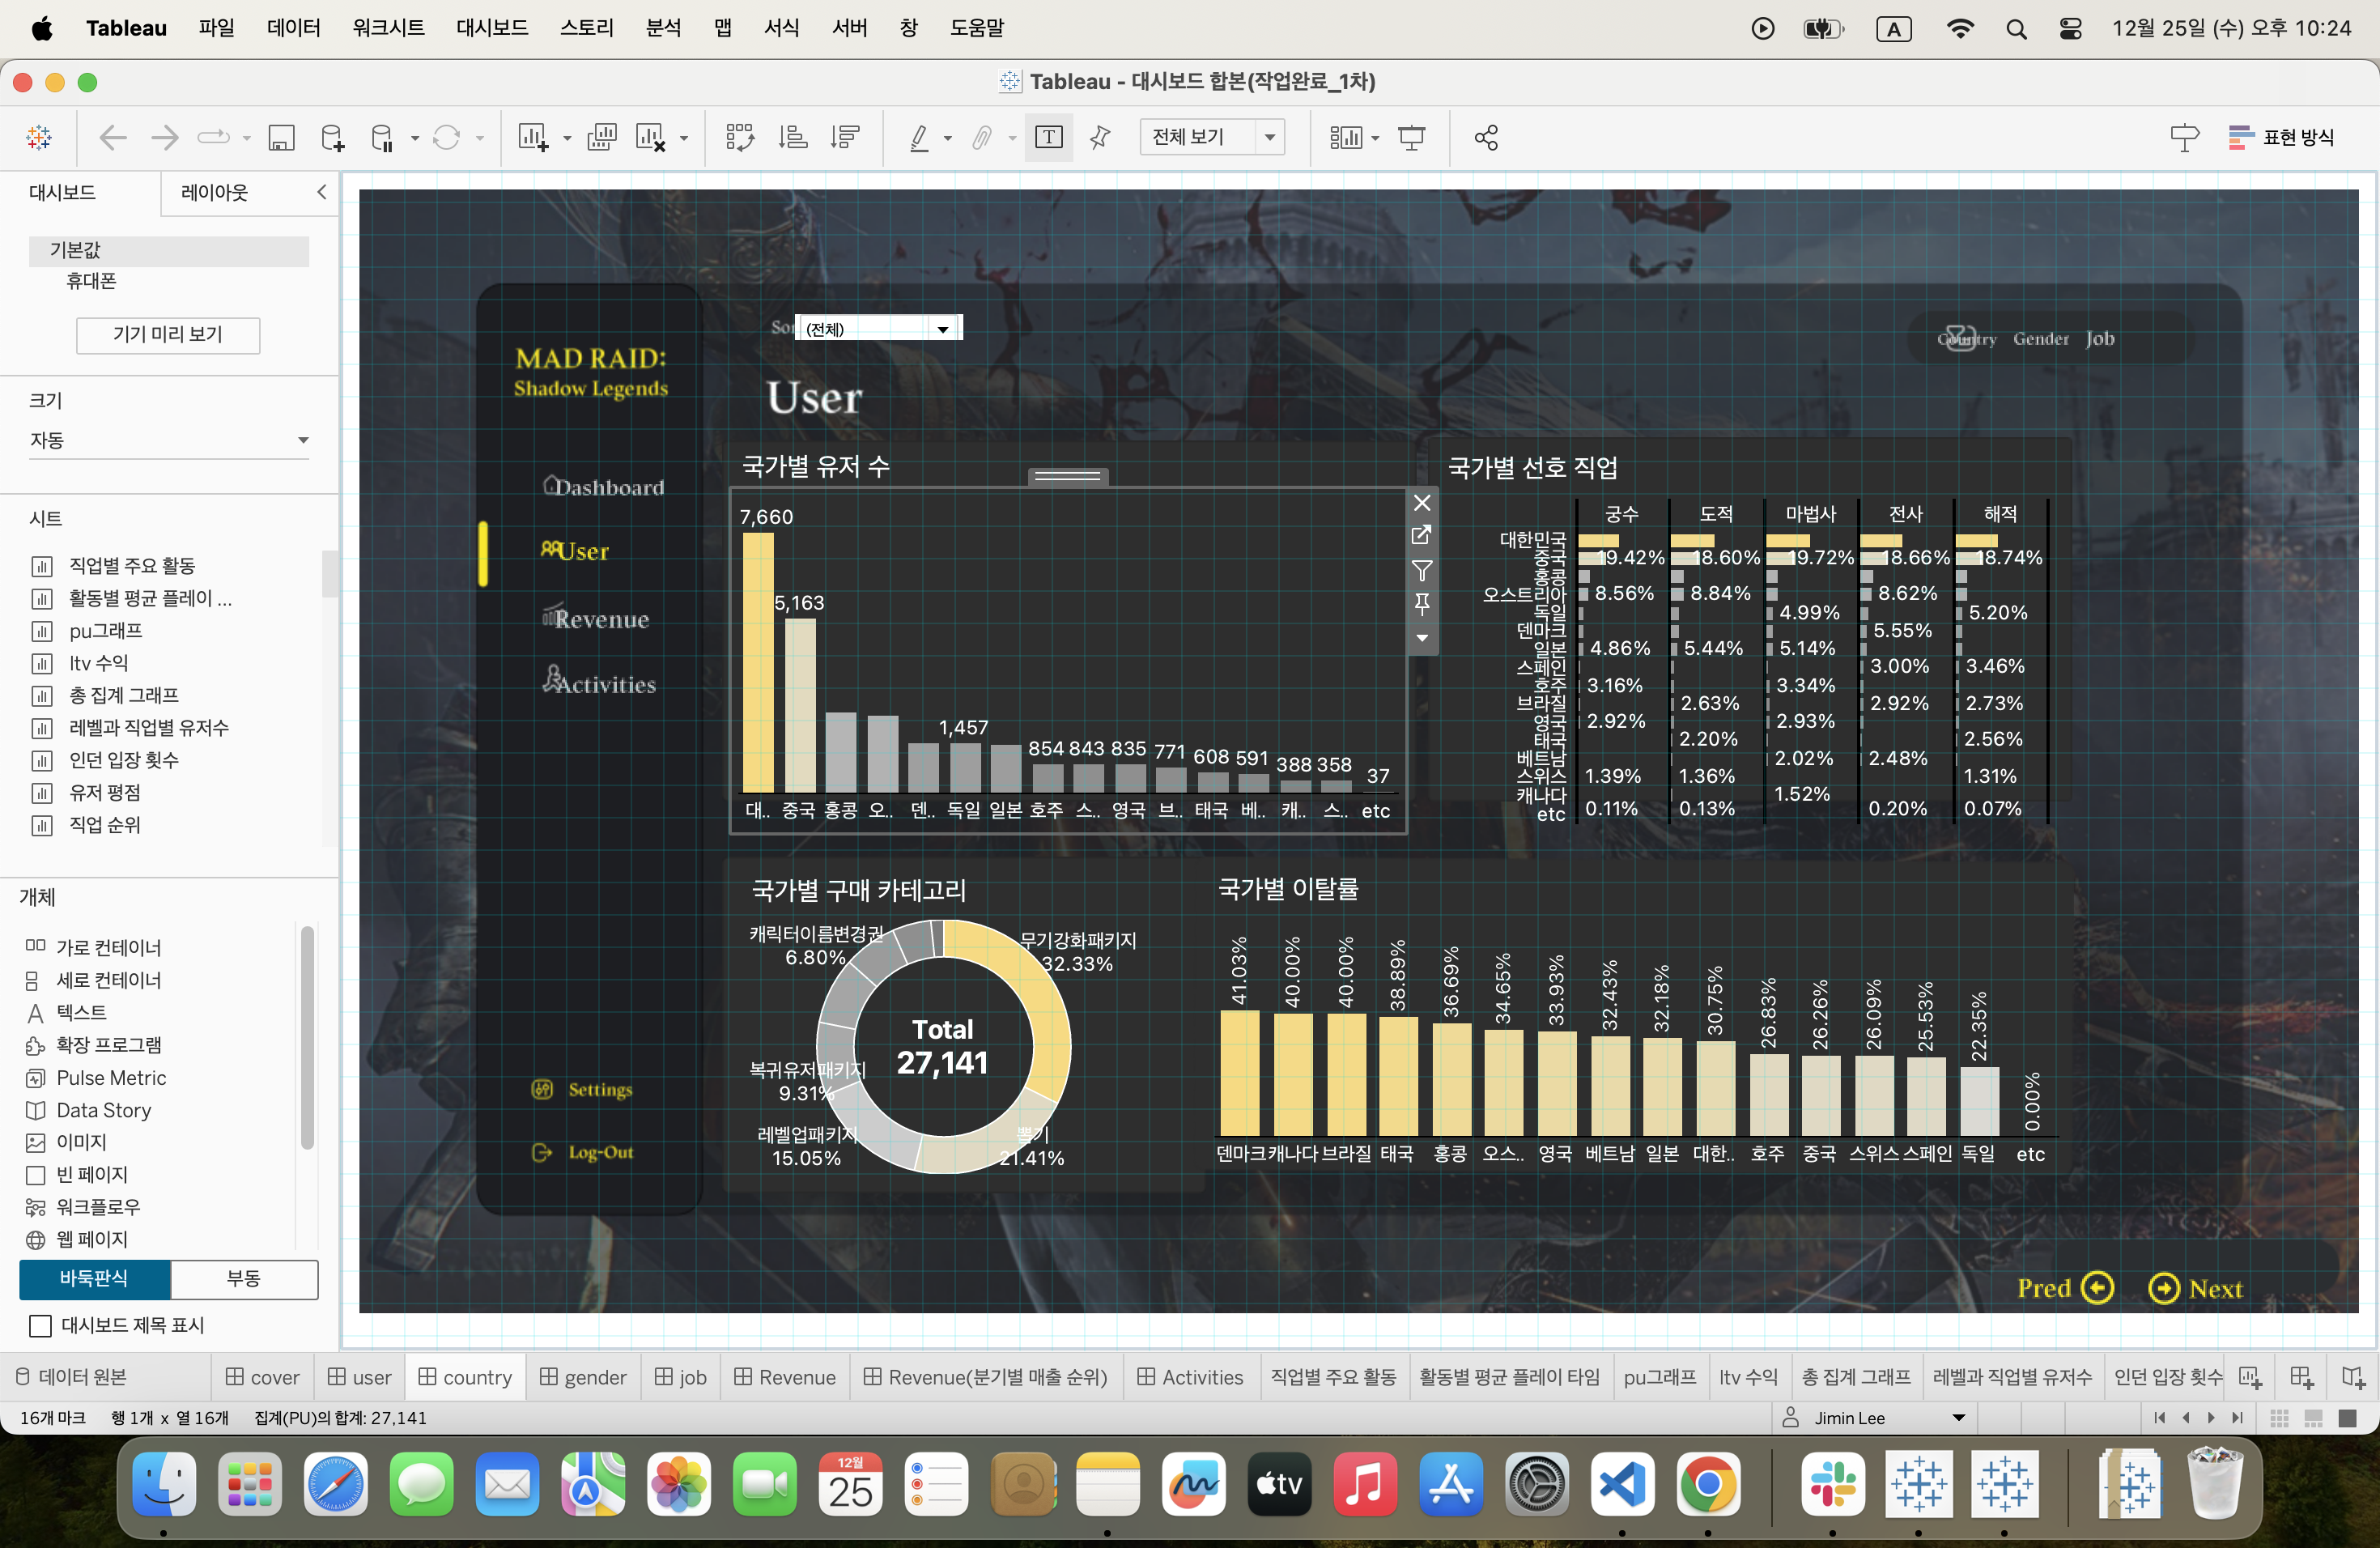Open the clear sheet dropdown arrow
2380x1548 pixels.
(x=683, y=138)
